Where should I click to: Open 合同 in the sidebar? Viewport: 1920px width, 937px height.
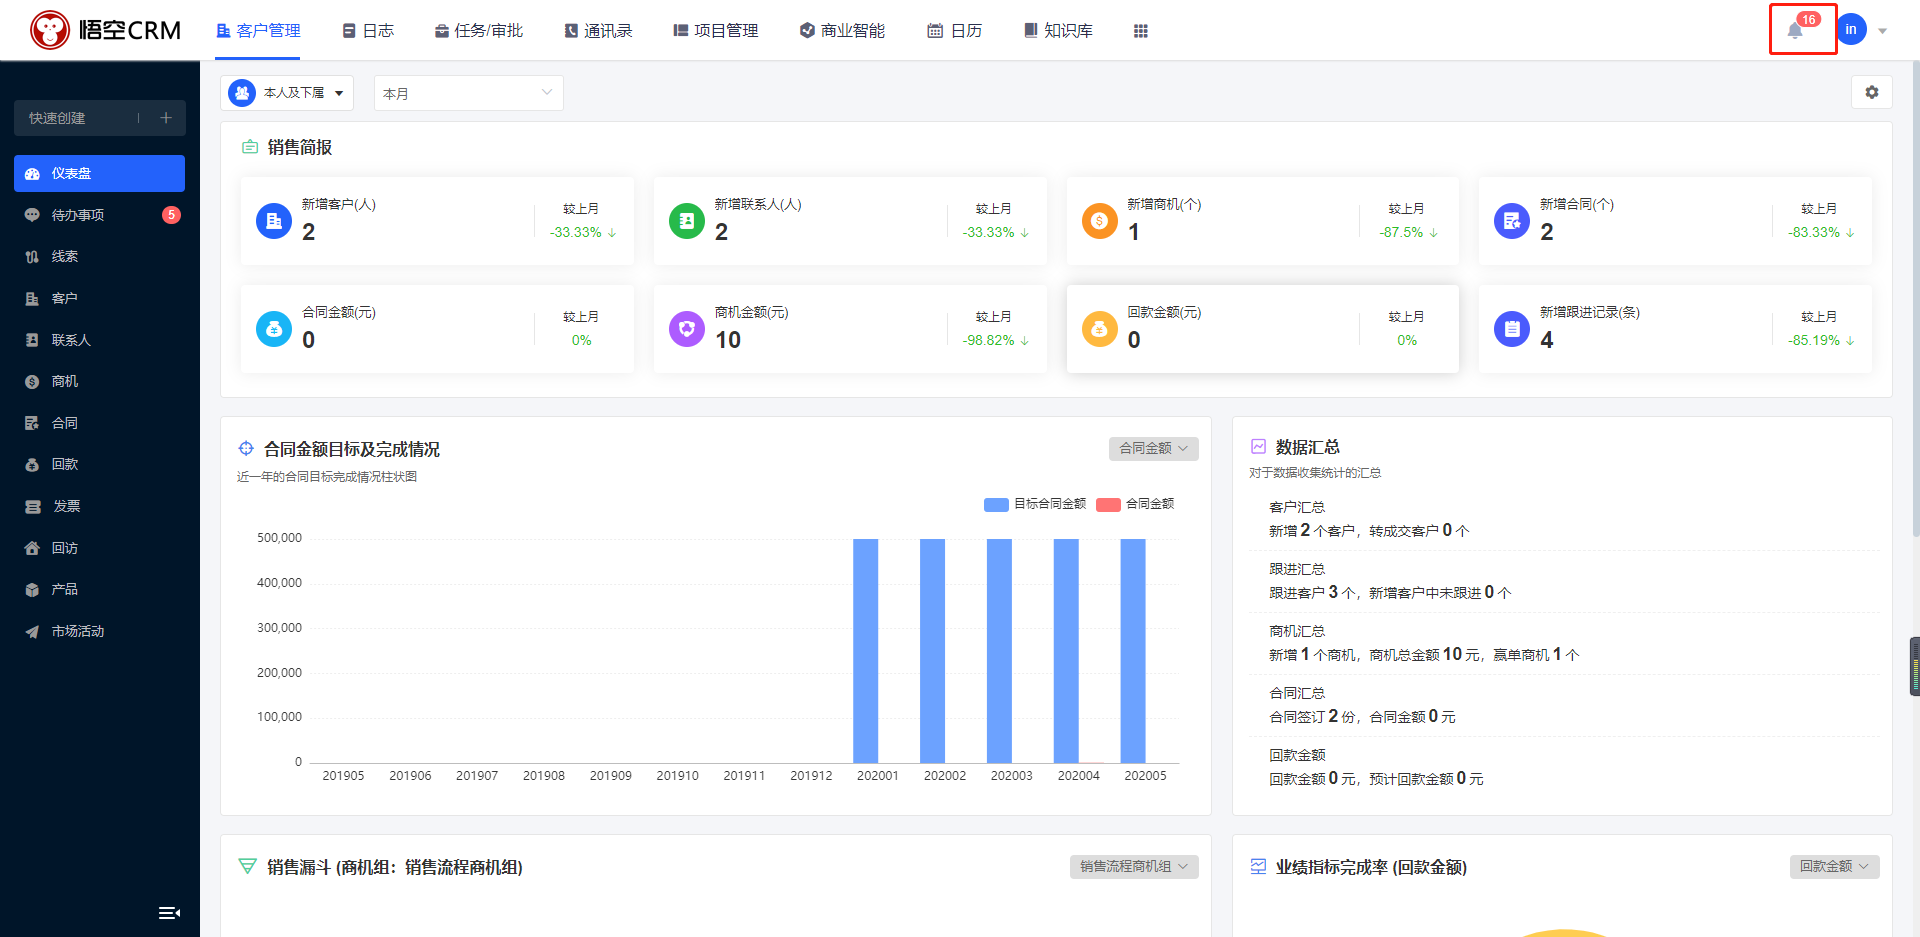point(99,423)
